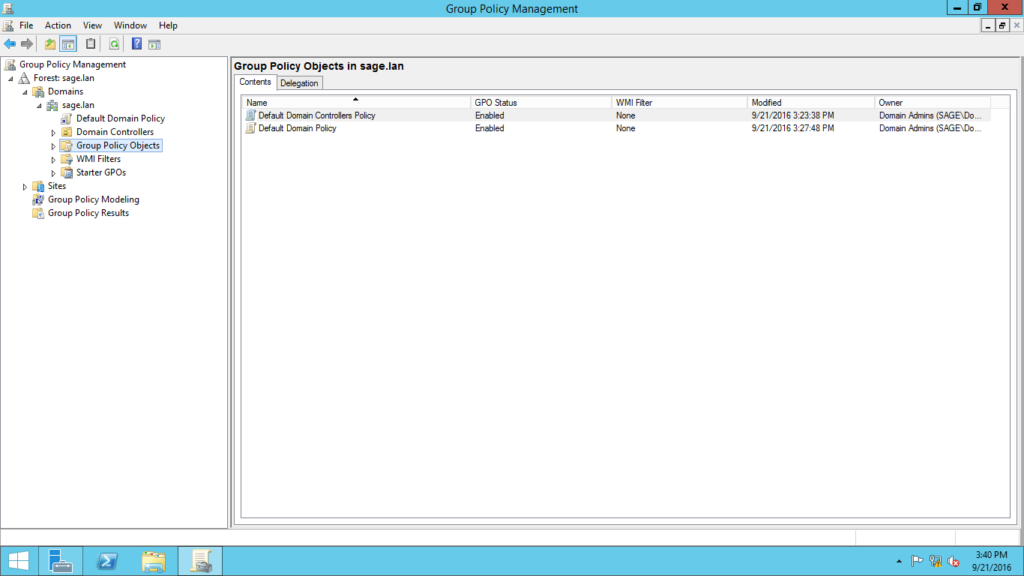Select the Default Domain Controllers Policy row
1024x576 pixels.
[x=316, y=115]
